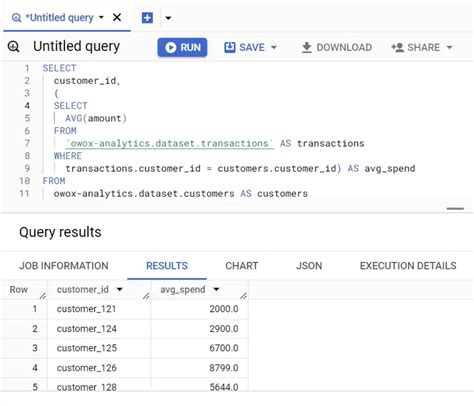Click the editor resize handle bar
Image resolution: width=474 pixels, height=406 pixels.
(x=455, y=209)
